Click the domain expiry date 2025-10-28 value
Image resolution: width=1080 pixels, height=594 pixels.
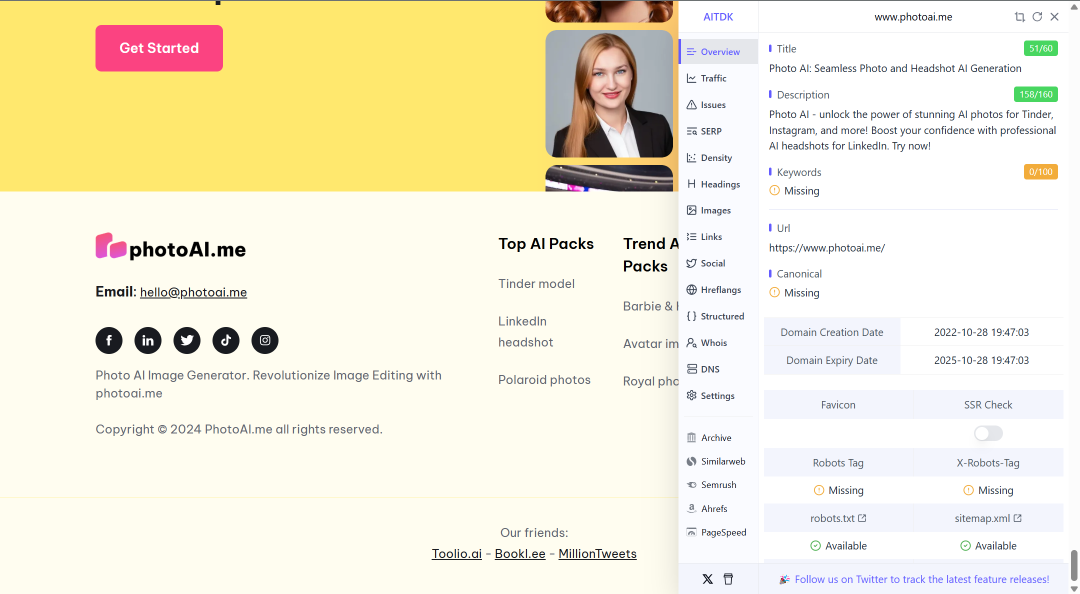(x=982, y=360)
